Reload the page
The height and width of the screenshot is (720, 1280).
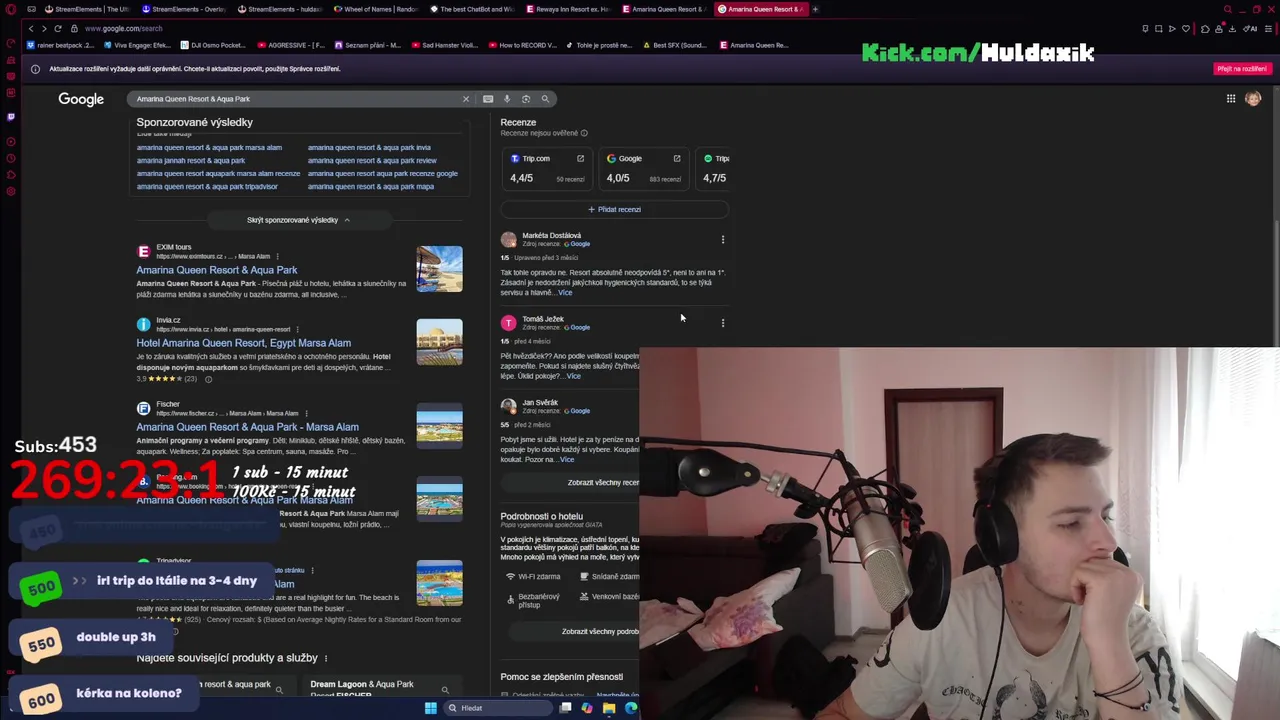58,28
